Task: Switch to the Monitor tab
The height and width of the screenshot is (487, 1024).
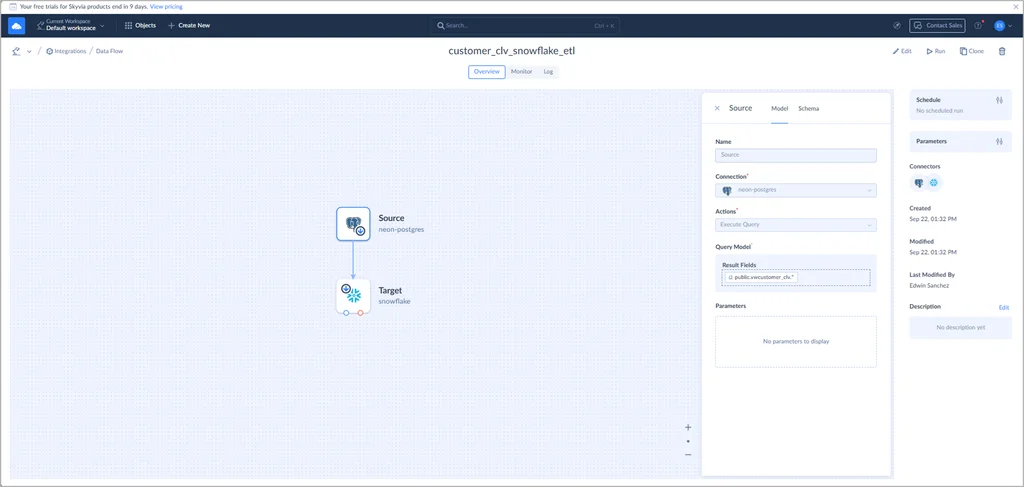Action: click(x=521, y=72)
